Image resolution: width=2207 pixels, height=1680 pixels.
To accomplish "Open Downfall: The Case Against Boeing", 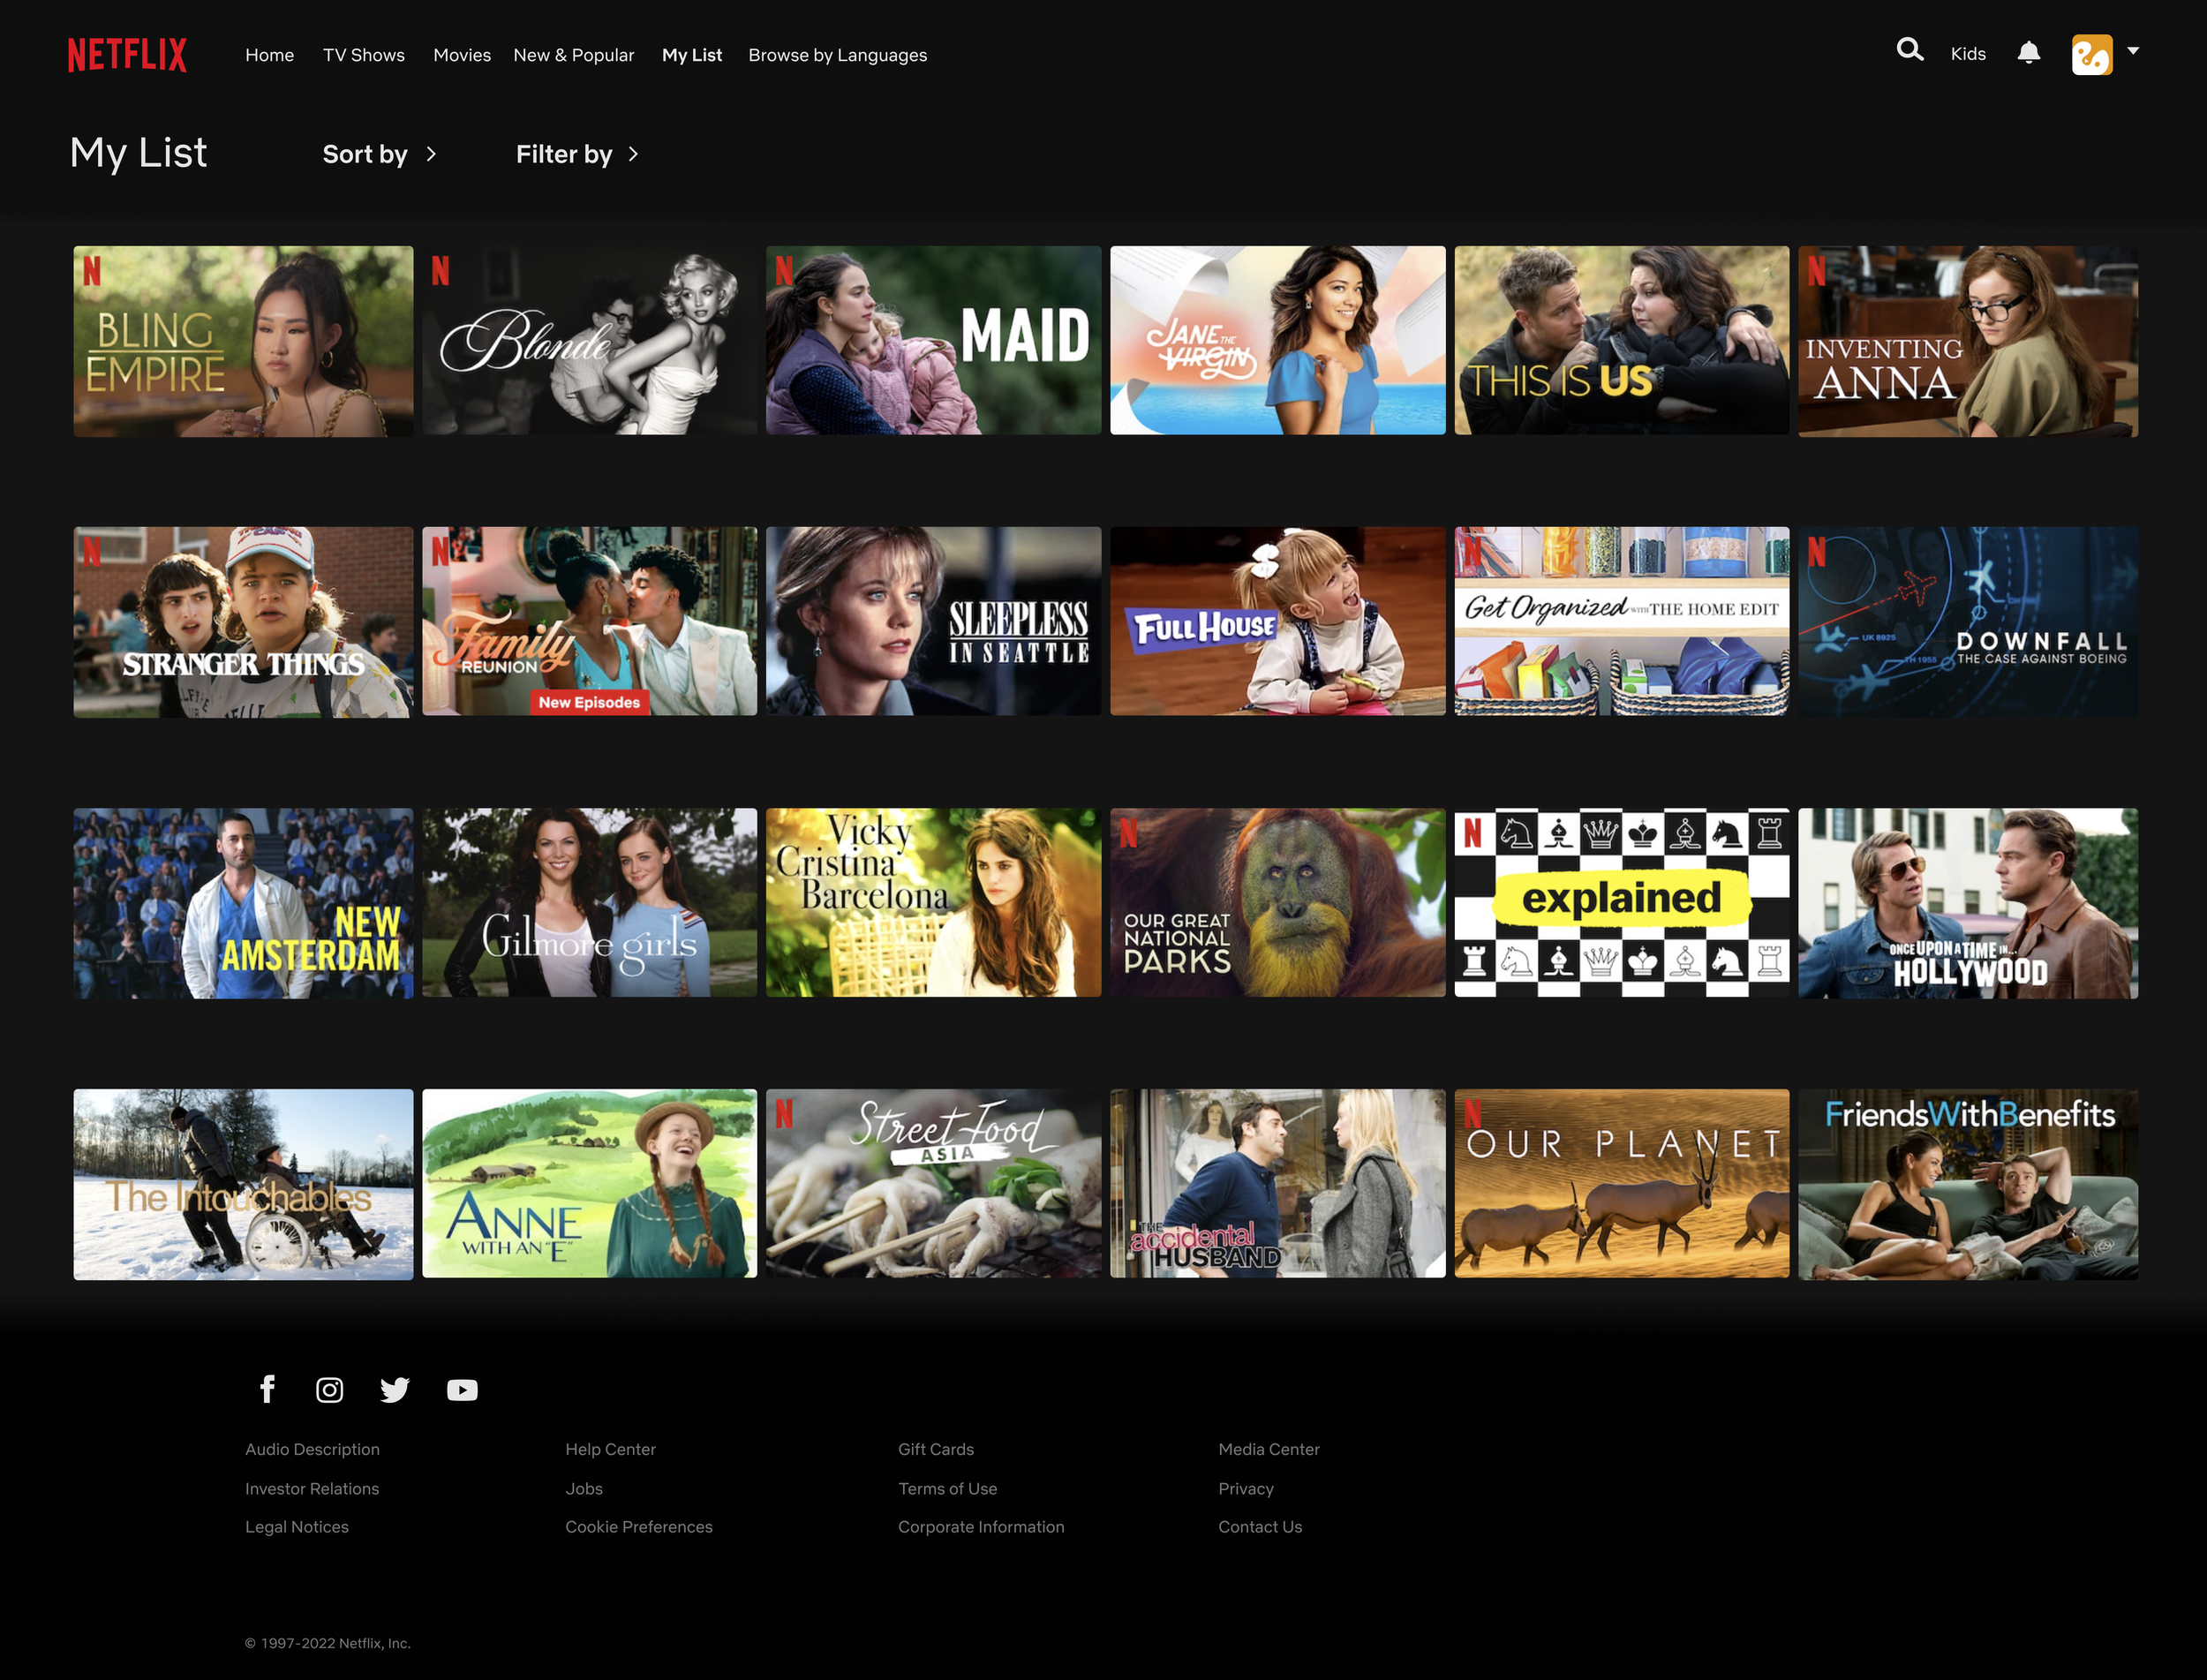I will (1968, 622).
